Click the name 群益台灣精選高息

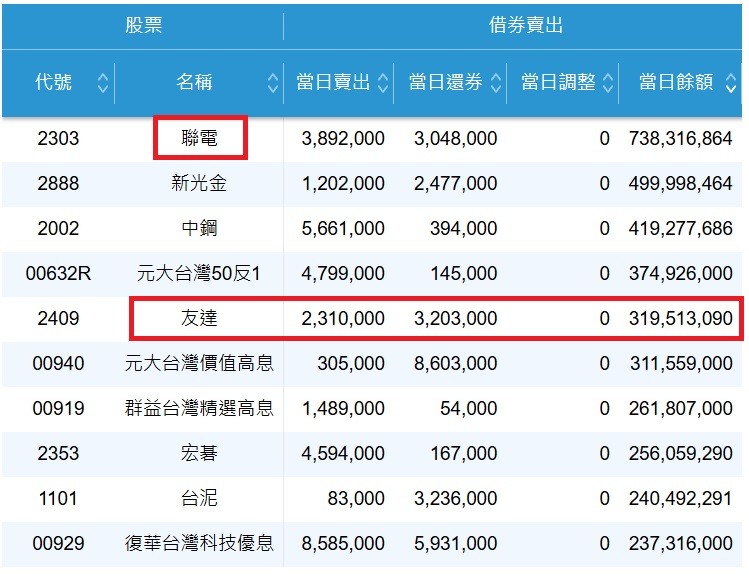click(199, 408)
